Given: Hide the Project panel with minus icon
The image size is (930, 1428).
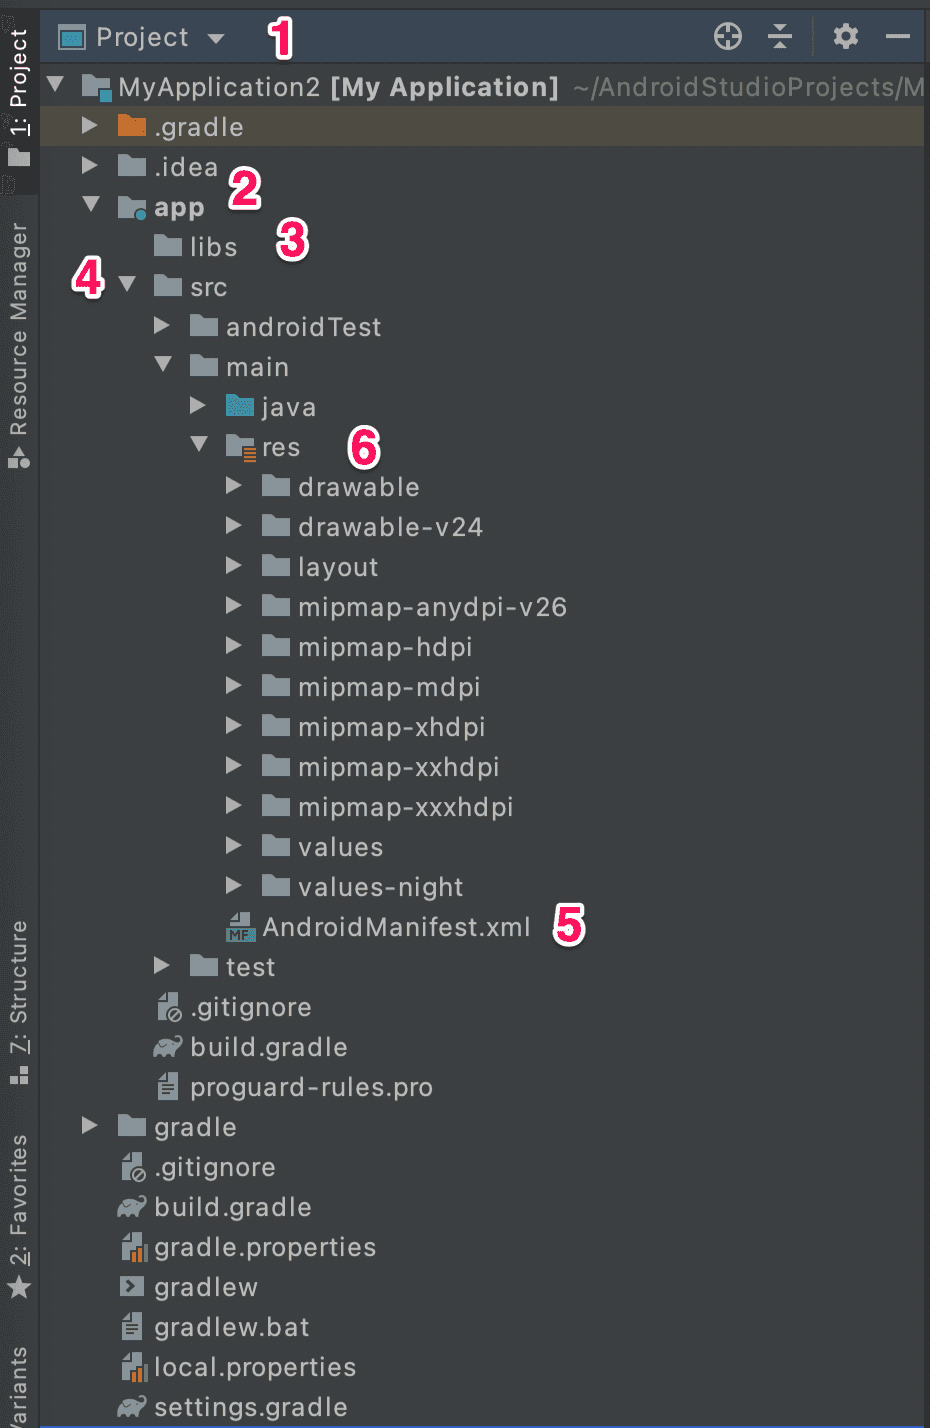Looking at the screenshot, I should [x=898, y=37].
